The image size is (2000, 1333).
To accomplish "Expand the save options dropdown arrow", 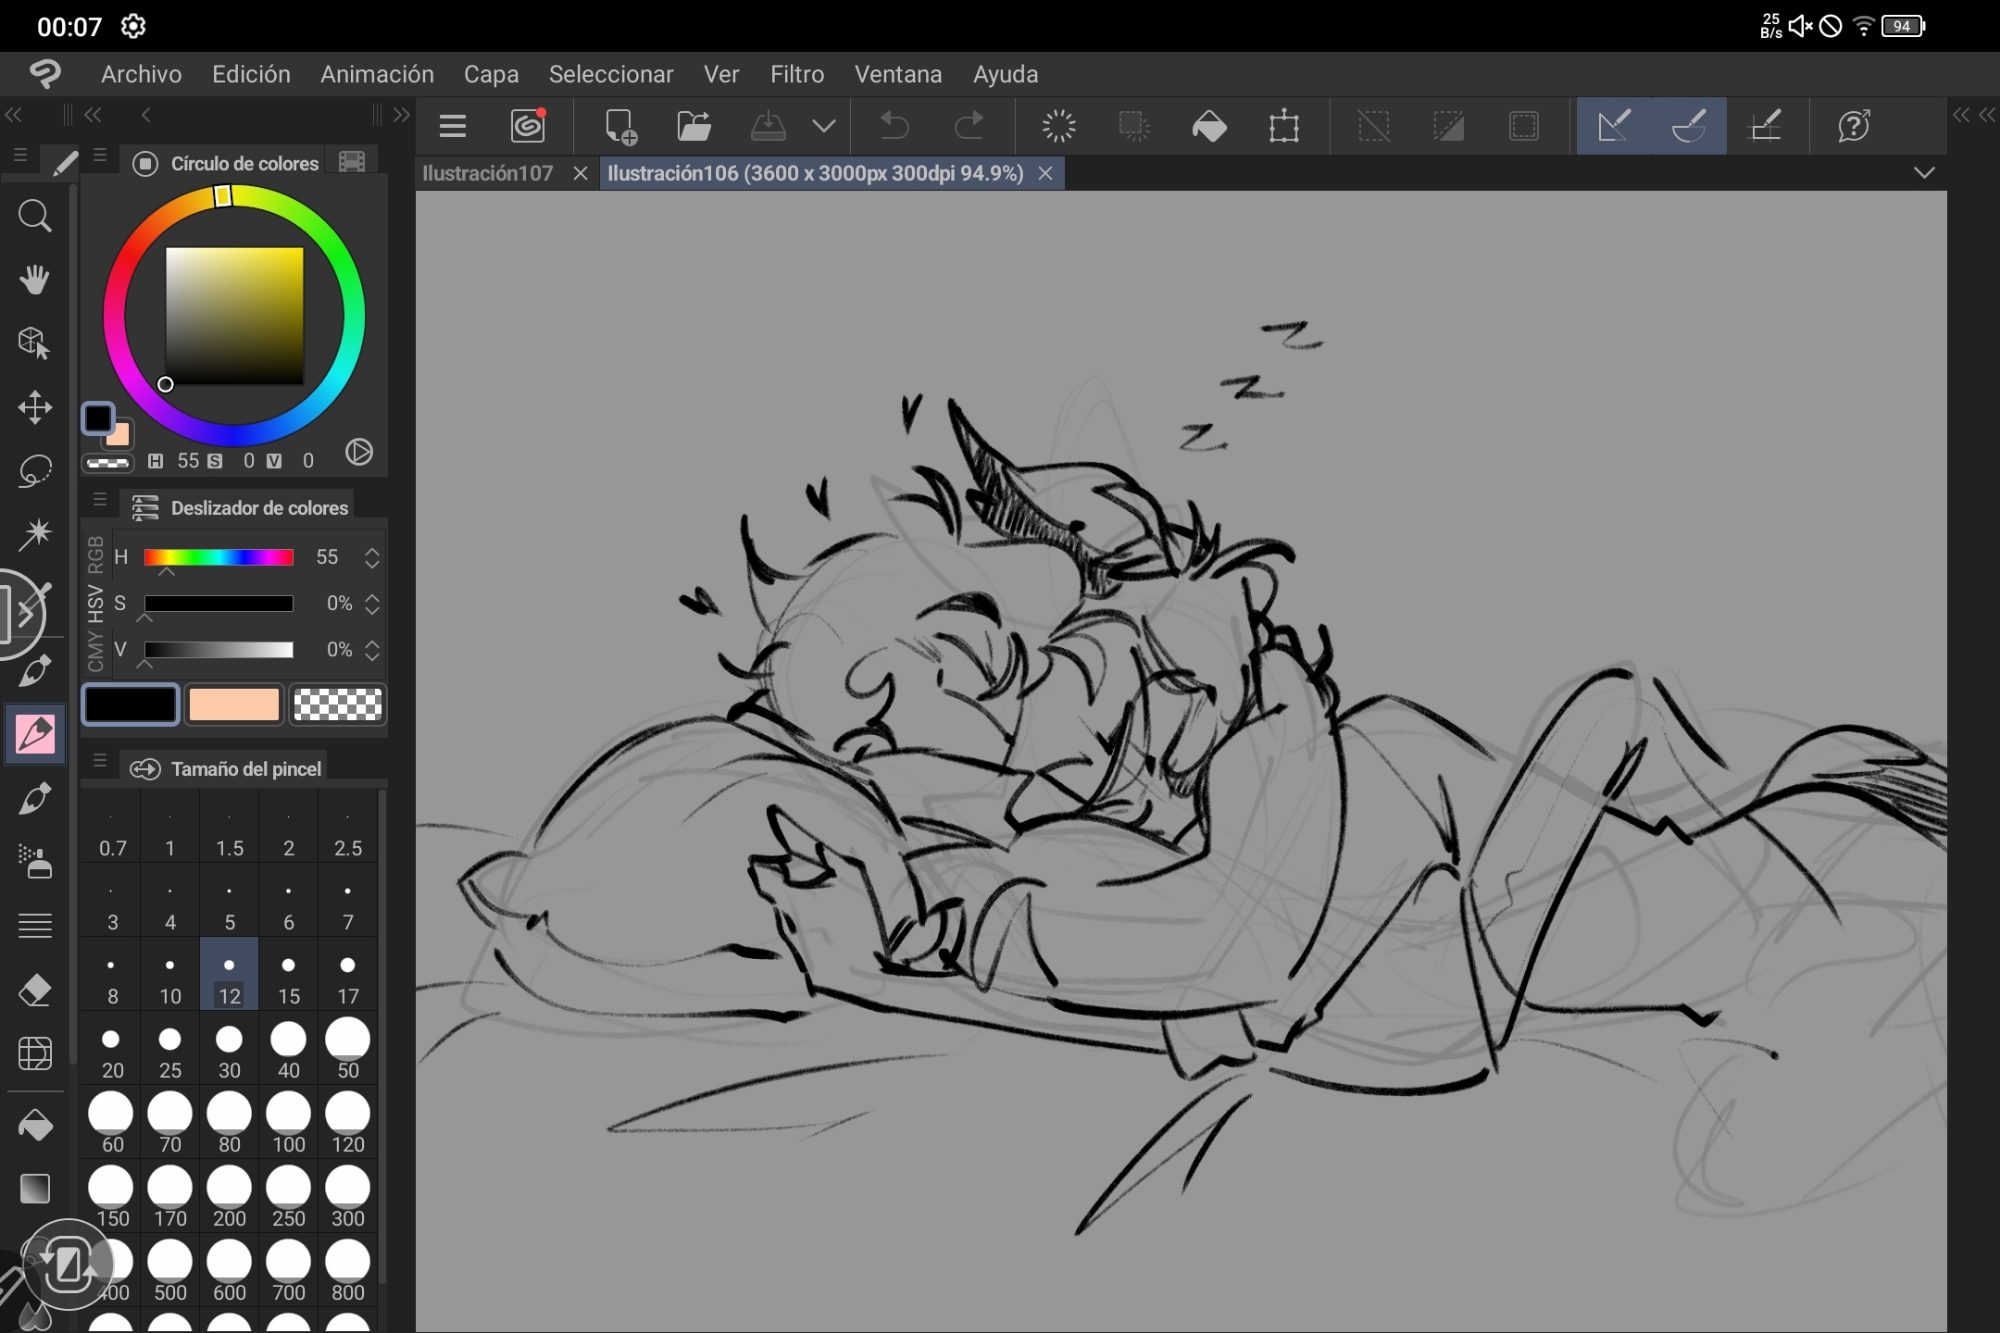I will click(x=823, y=126).
